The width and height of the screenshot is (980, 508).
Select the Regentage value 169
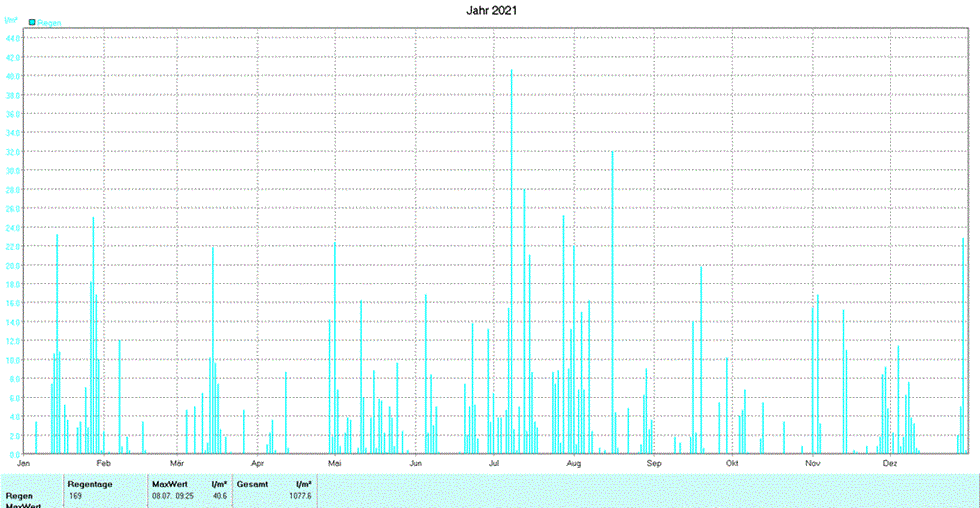coord(75,496)
